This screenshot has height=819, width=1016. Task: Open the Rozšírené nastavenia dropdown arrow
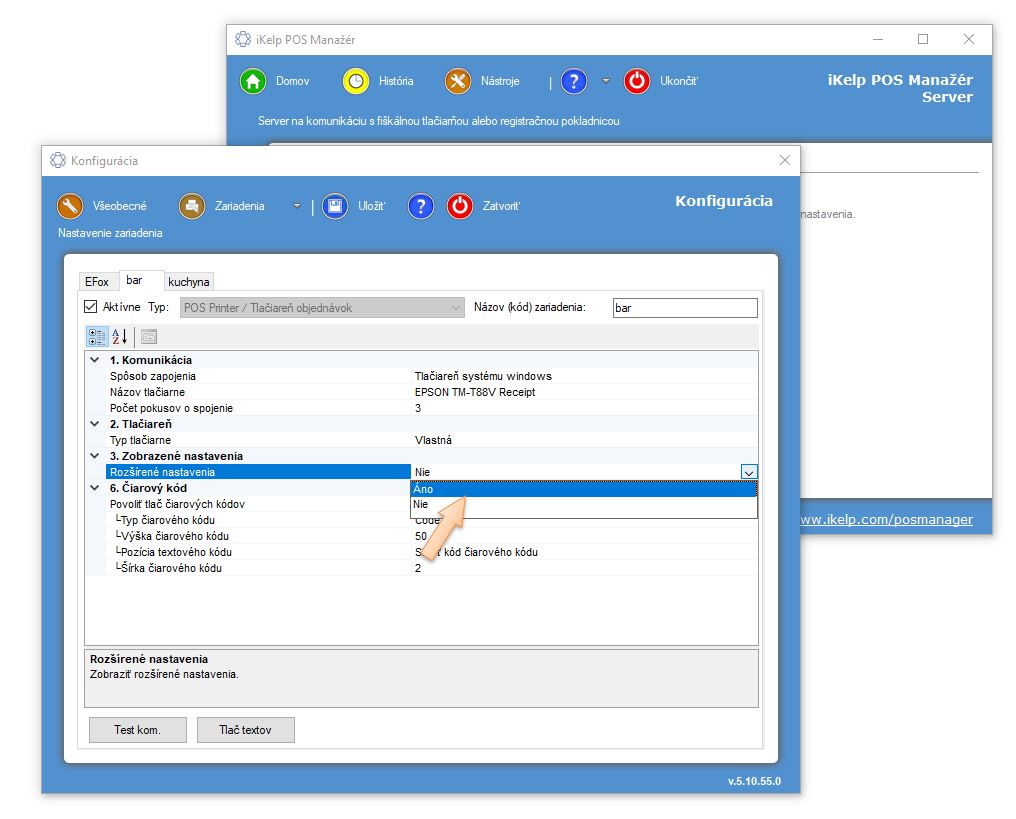coord(749,472)
